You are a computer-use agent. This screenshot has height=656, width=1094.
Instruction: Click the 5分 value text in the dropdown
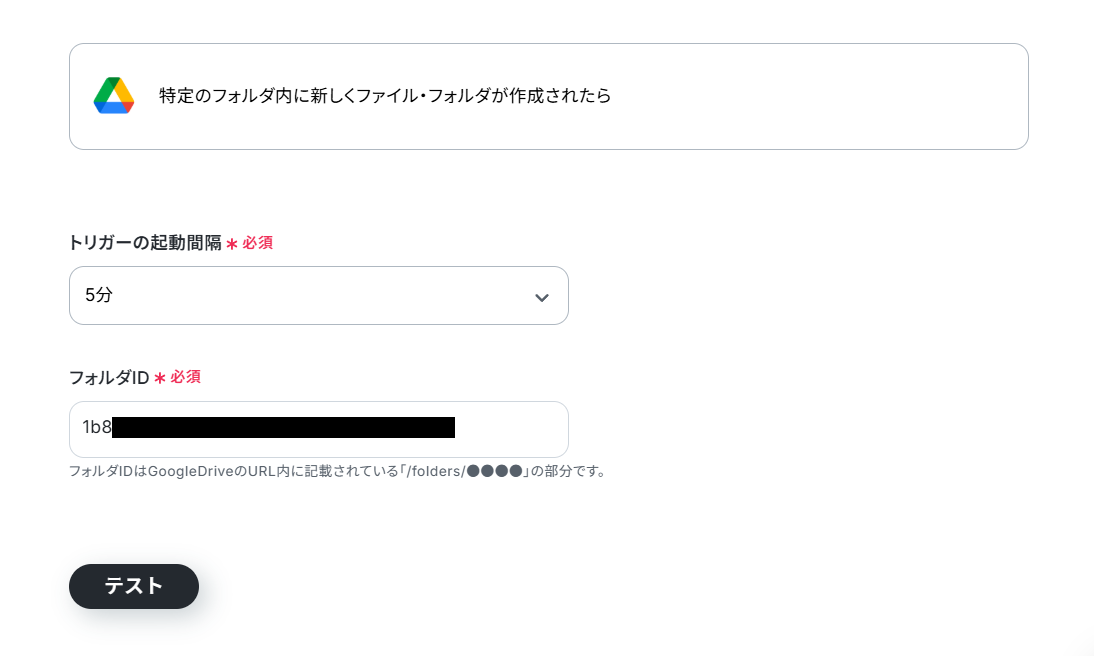point(98,295)
